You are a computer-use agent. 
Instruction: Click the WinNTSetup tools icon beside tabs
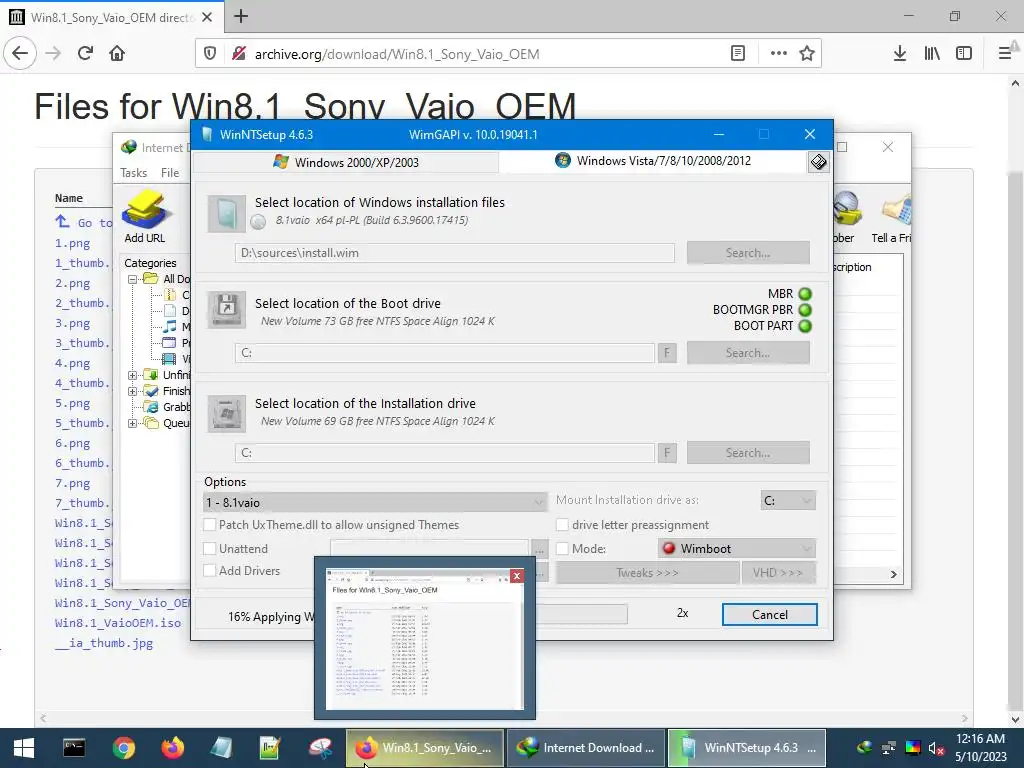click(818, 161)
